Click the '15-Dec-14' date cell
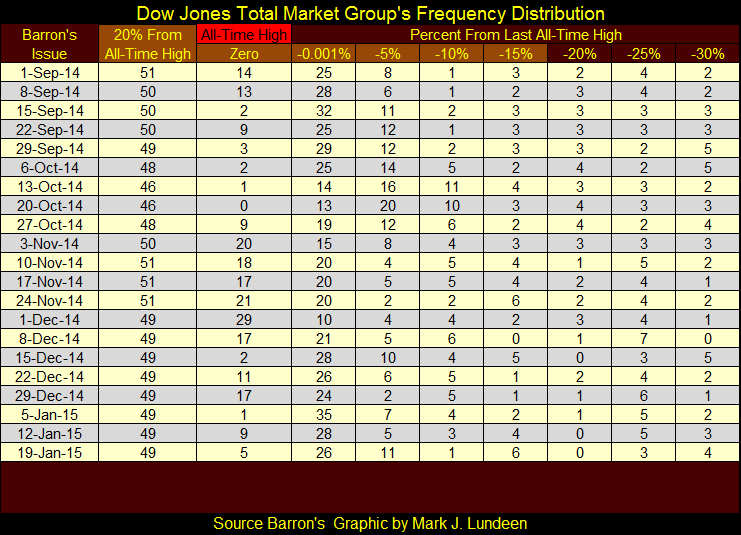Viewport: 741px width, 535px height. [50, 358]
